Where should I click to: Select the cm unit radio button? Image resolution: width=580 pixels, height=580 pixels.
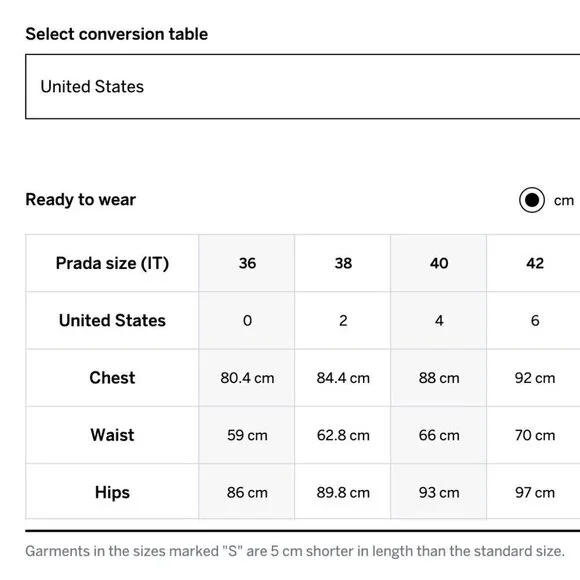click(x=532, y=200)
